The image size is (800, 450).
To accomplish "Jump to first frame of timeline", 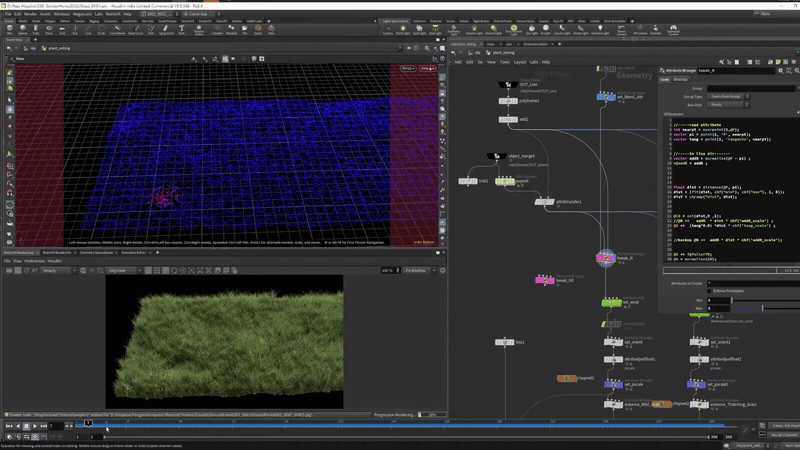I will [x=8, y=426].
